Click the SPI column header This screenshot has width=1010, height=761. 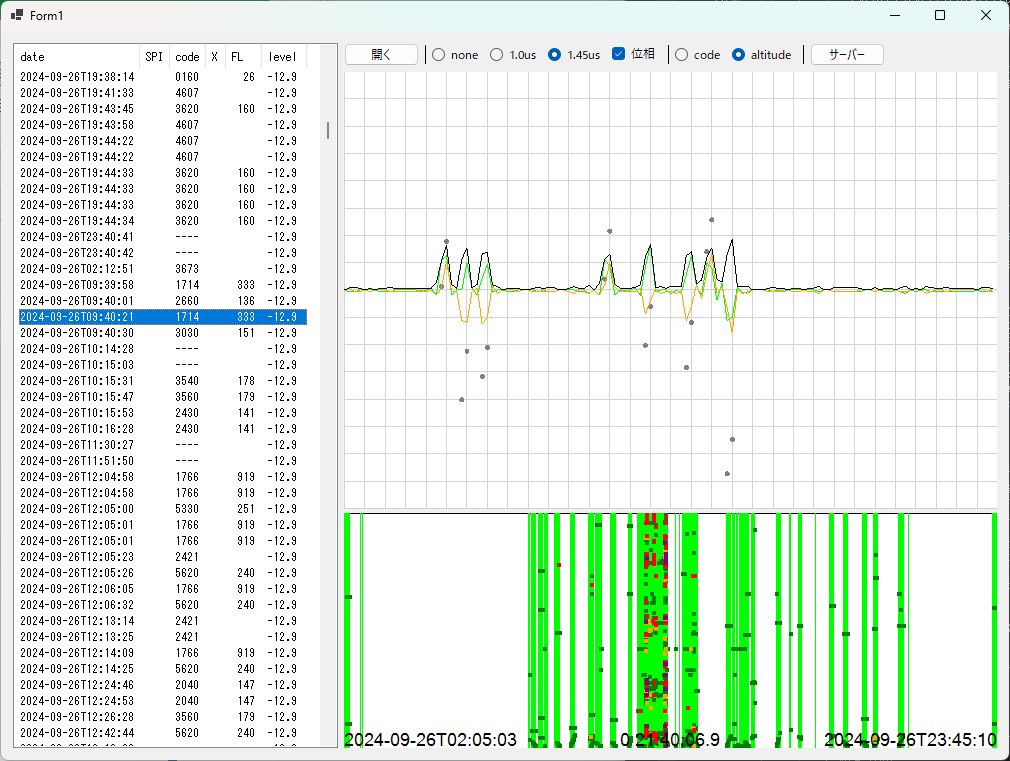[154, 57]
